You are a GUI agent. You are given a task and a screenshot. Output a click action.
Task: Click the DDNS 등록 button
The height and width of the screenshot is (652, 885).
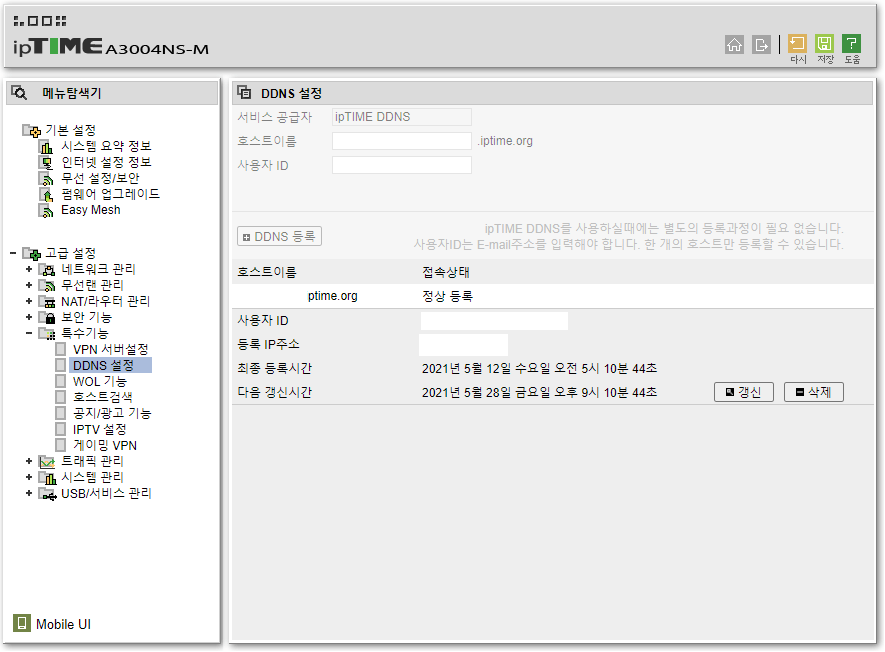coord(279,237)
